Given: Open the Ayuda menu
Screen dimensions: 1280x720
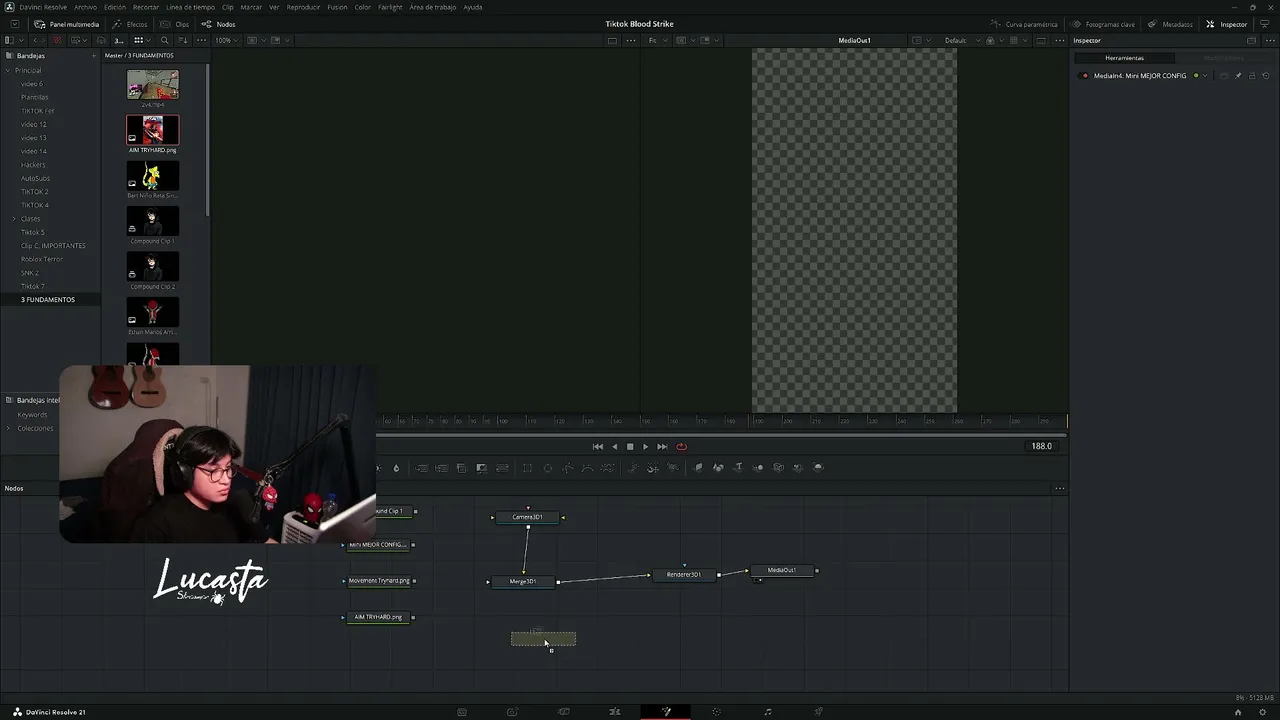Looking at the screenshot, I should coord(473,7).
